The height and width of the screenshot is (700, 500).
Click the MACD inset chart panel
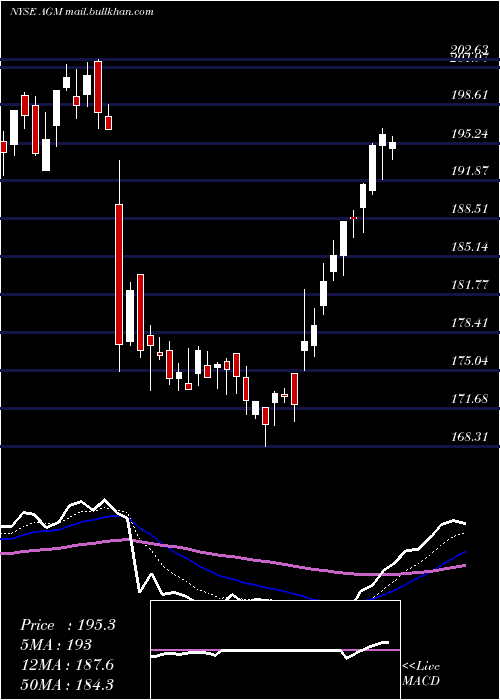(275, 650)
